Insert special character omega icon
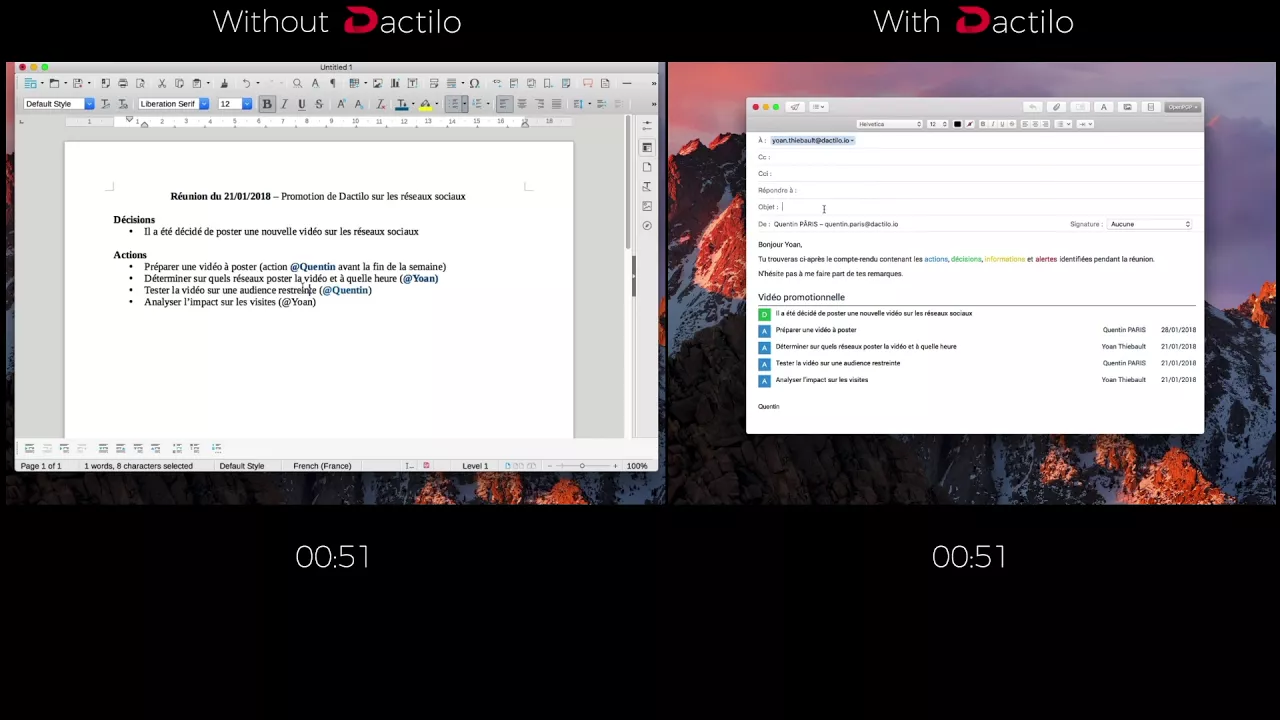 [474, 83]
